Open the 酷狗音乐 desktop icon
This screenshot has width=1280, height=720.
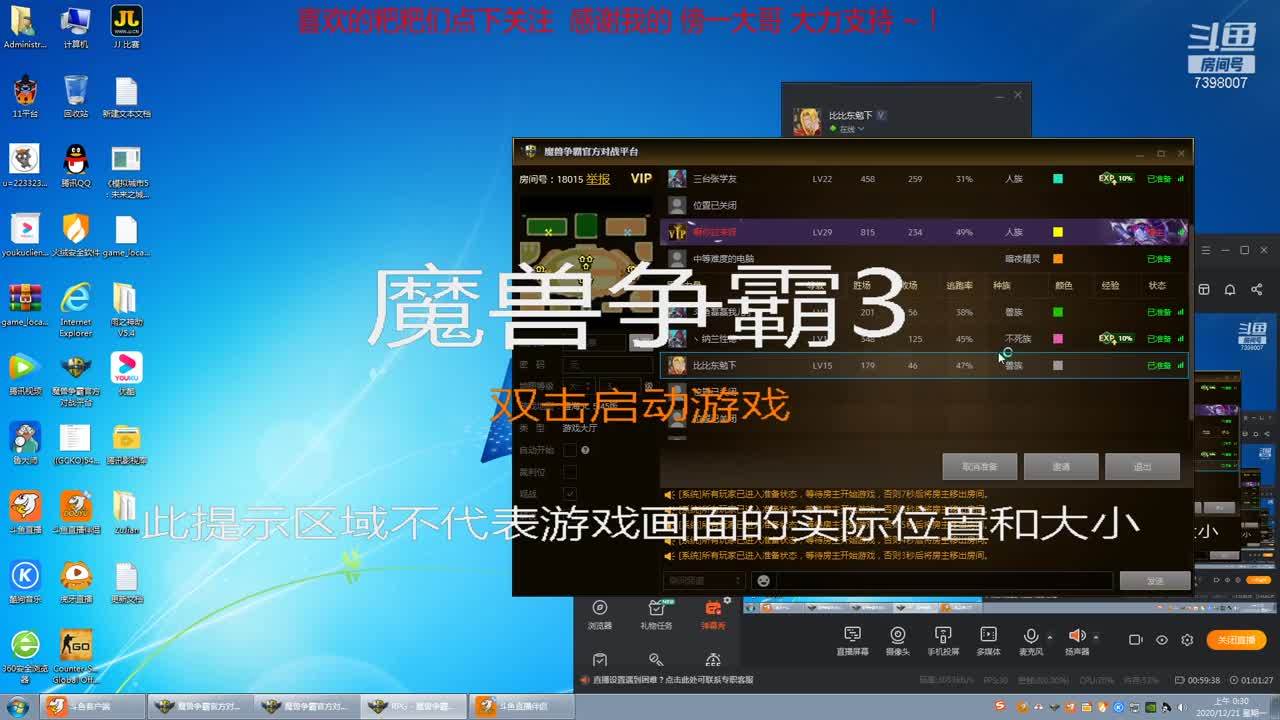pos(25,581)
